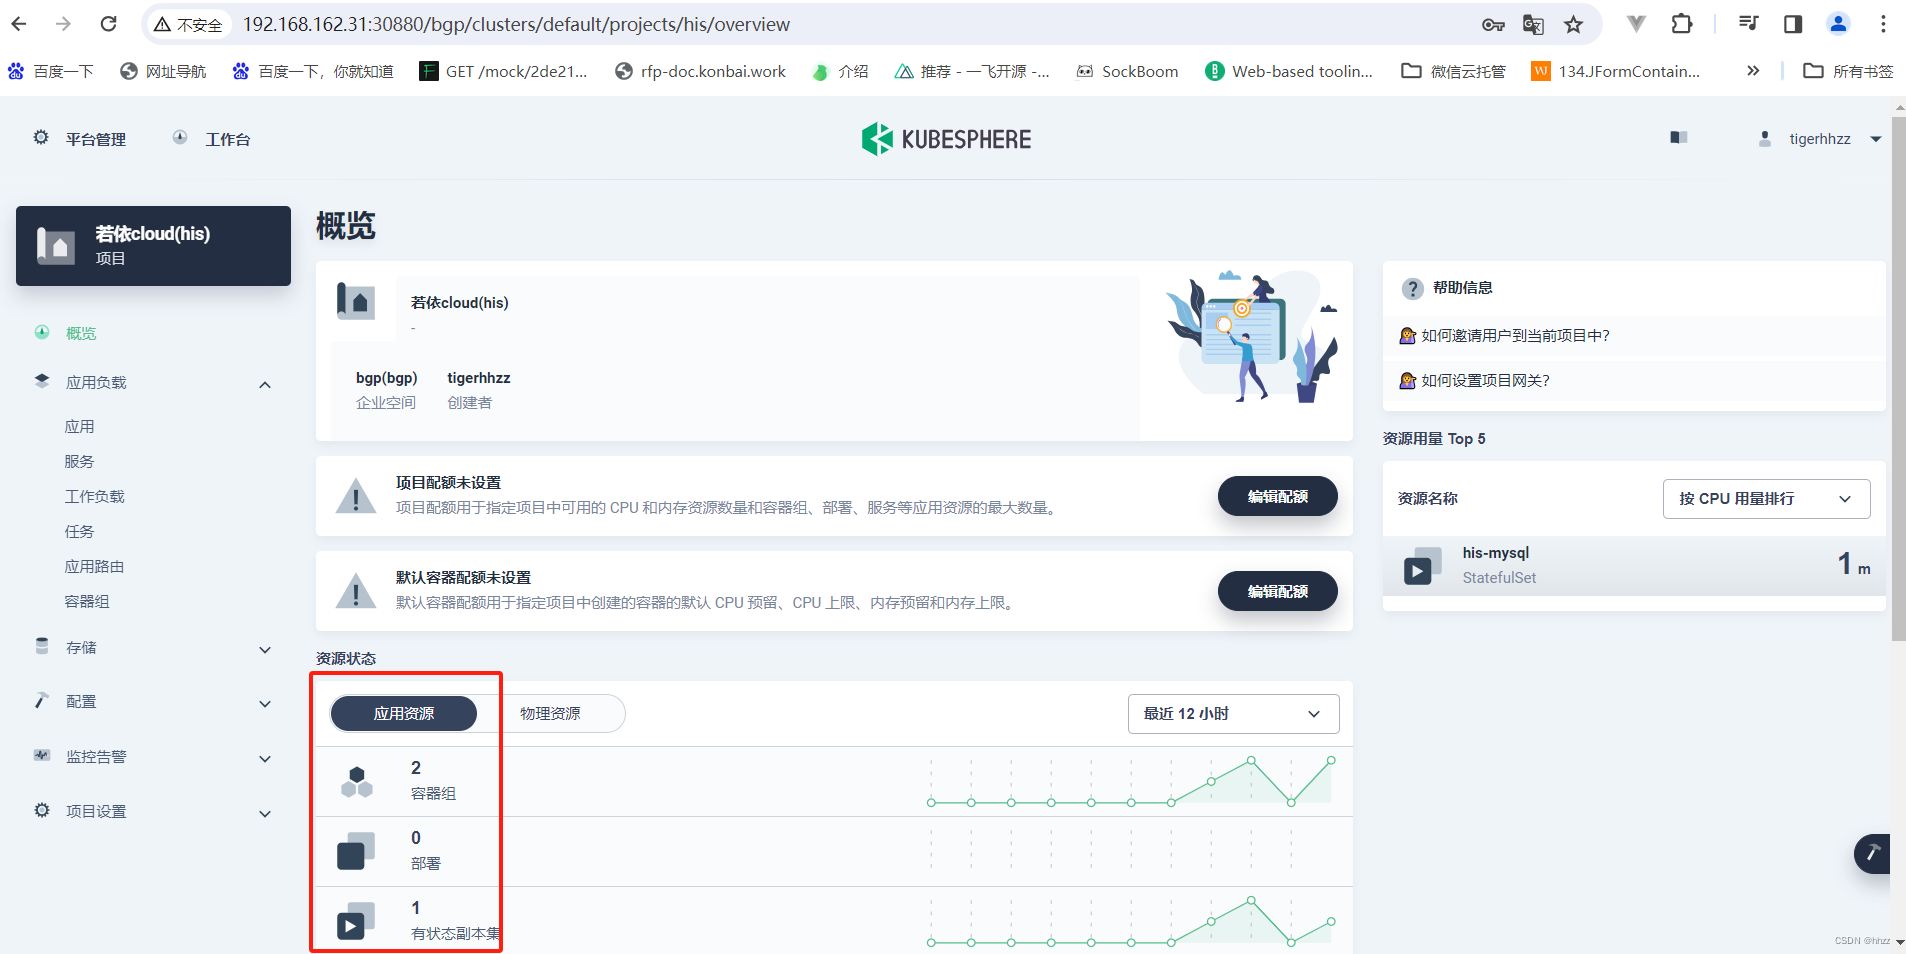Select the 概览 overview icon in sidebar
The image size is (1906, 954).
pyautogui.click(x=42, y=333)
